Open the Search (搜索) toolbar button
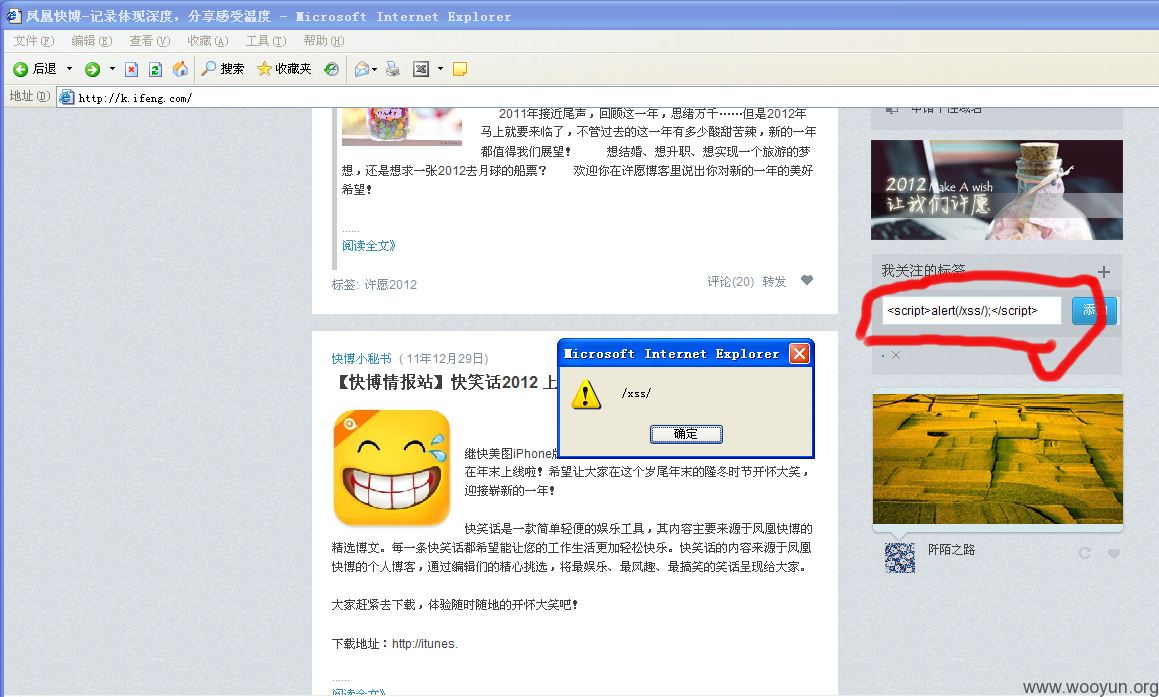Image resolution: width=1159 pixels, height=697 pixels. pyautogui.click(x=222, y=69)
